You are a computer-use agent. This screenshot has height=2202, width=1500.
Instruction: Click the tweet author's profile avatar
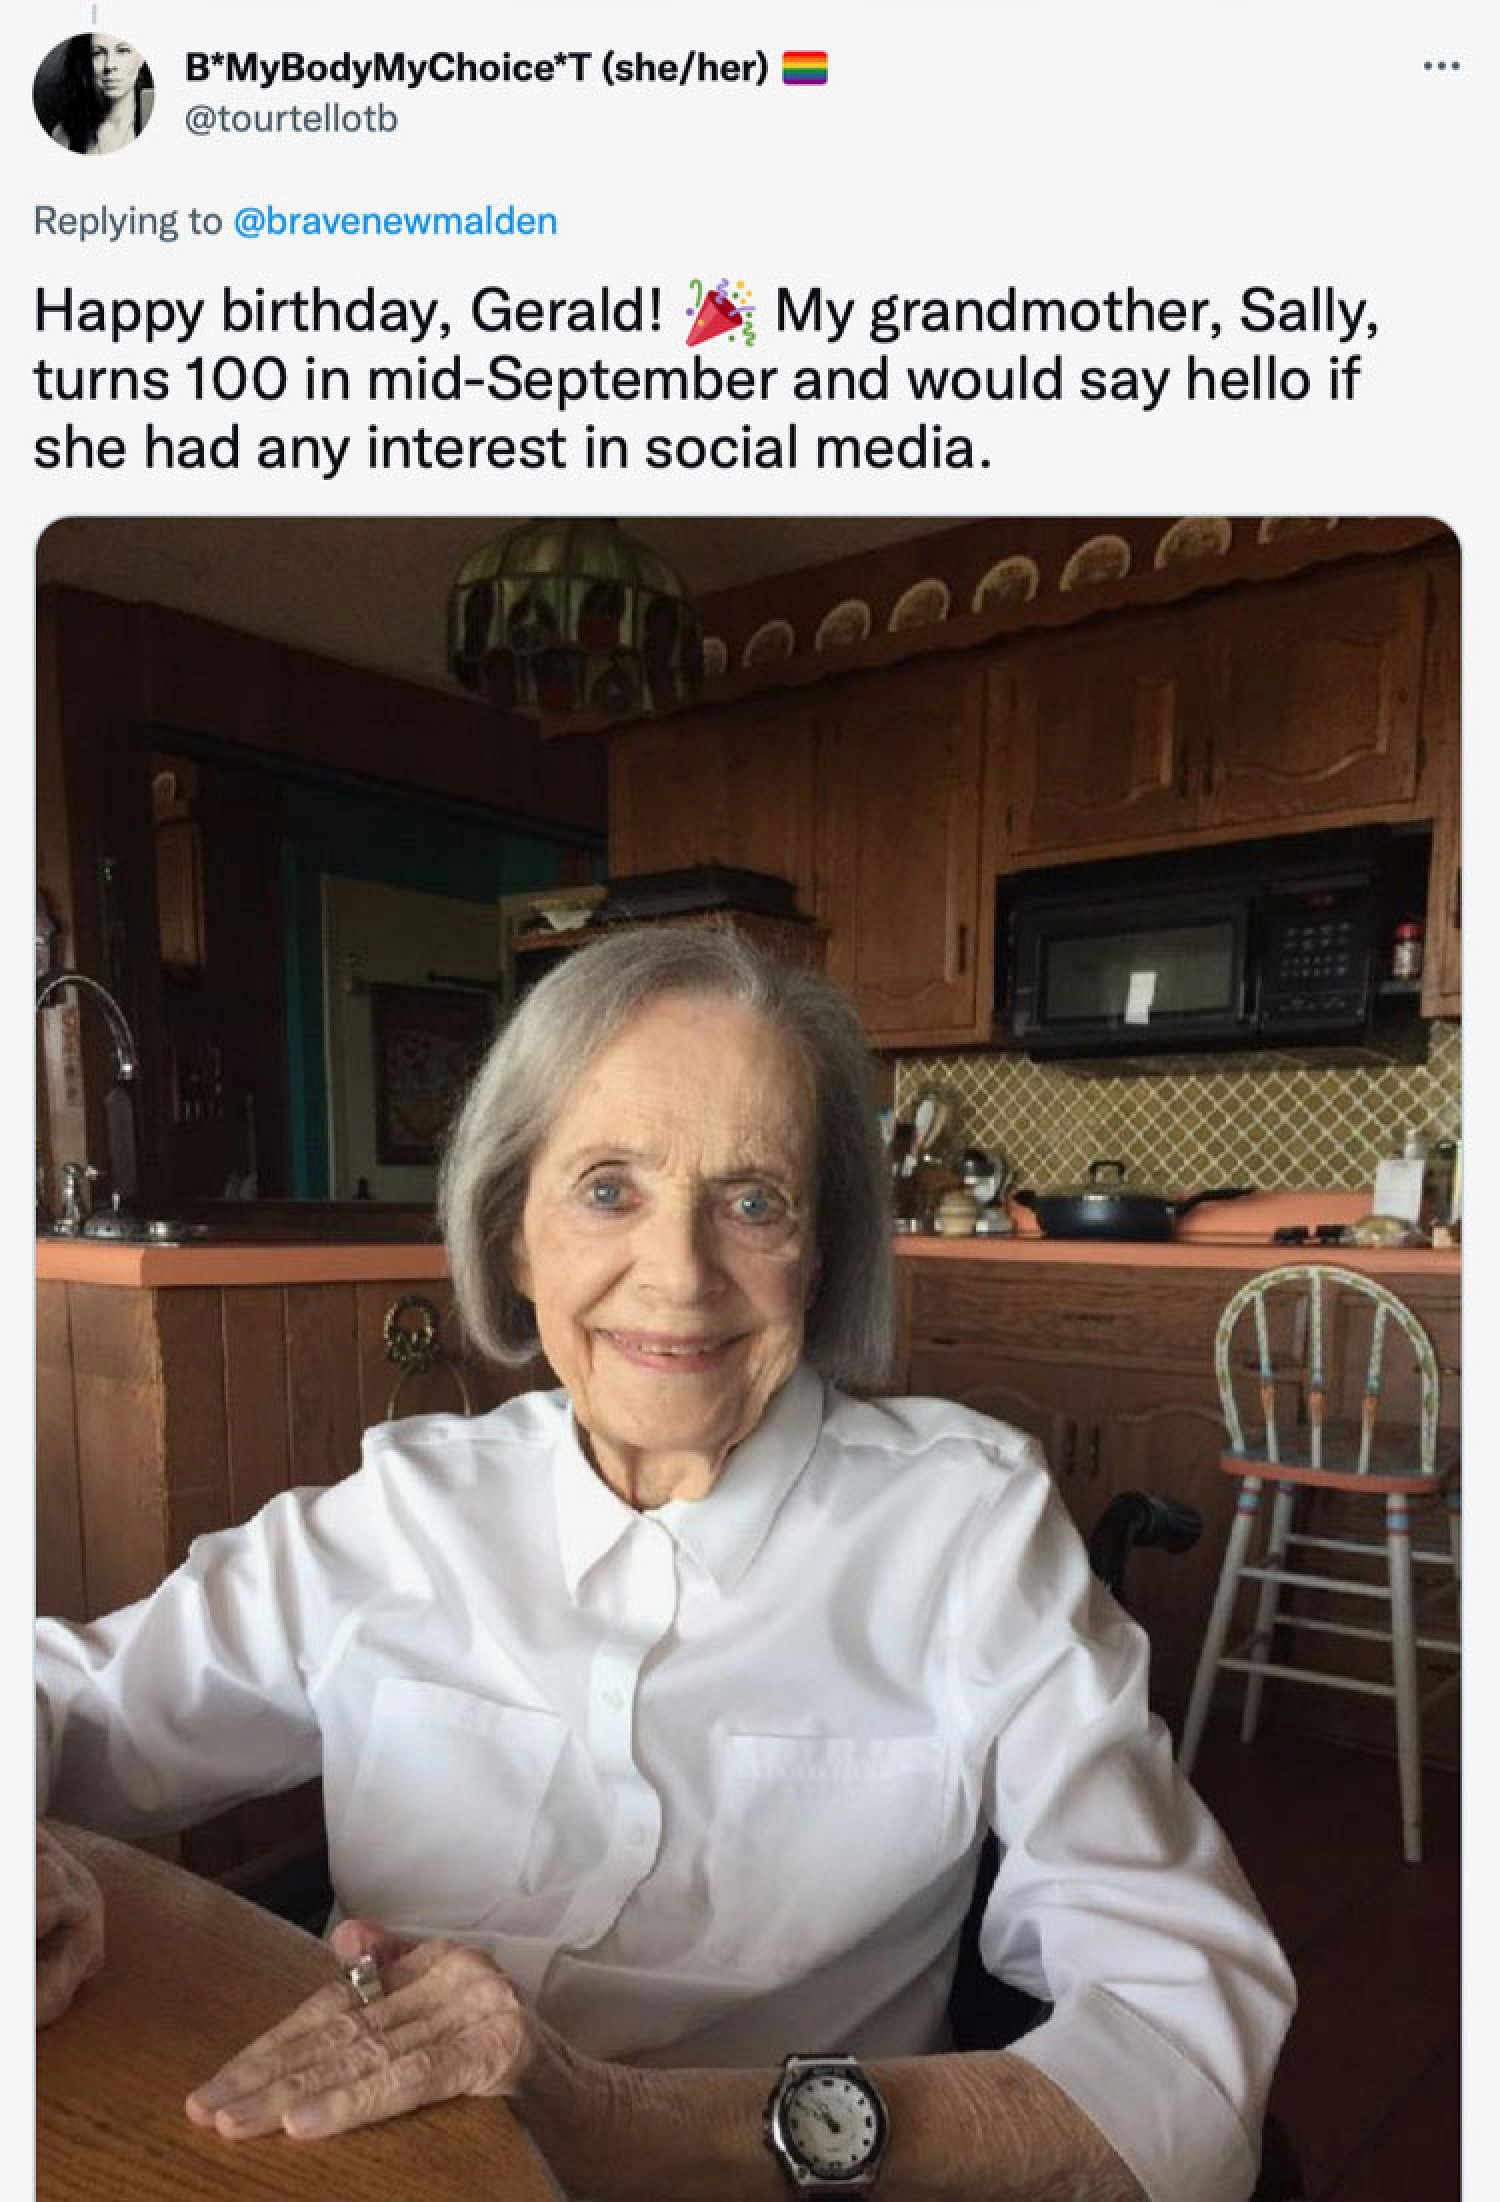coord(94,93)
